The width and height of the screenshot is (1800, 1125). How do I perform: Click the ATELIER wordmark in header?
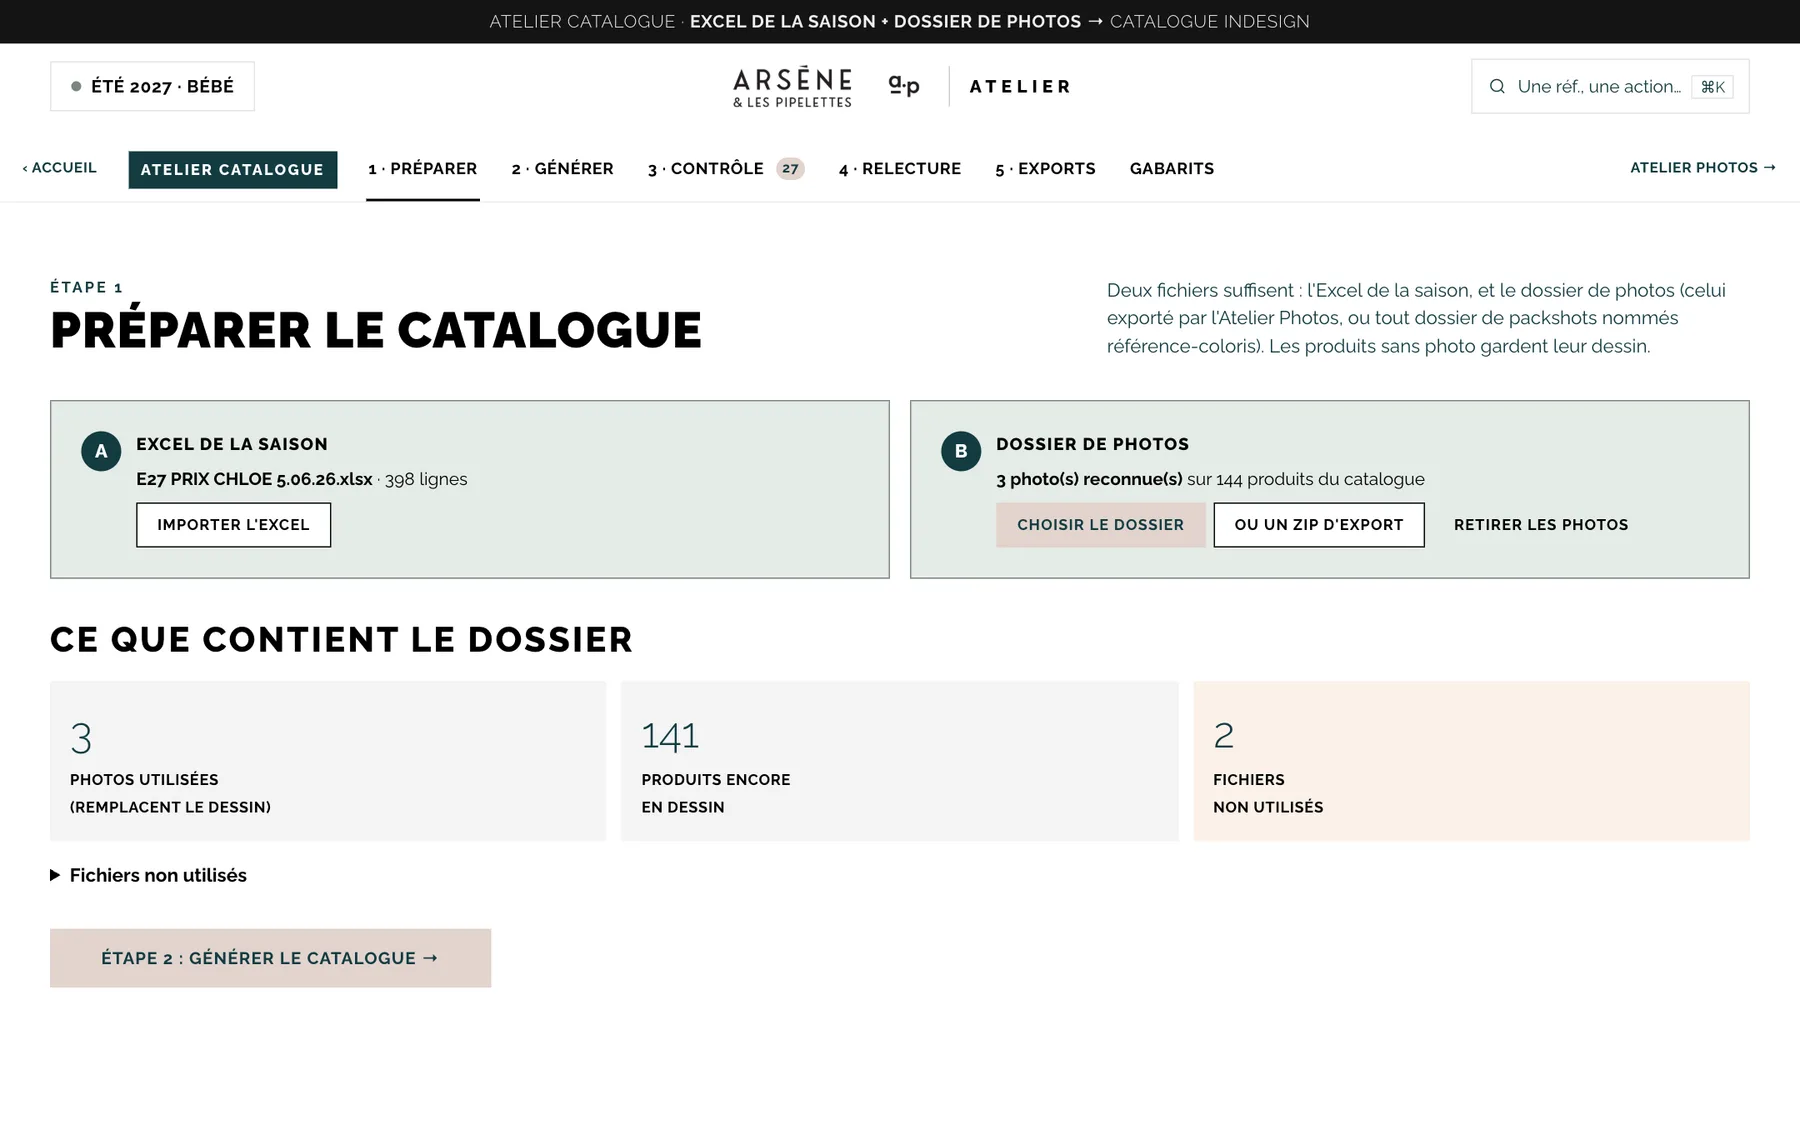coord(1020,87)
